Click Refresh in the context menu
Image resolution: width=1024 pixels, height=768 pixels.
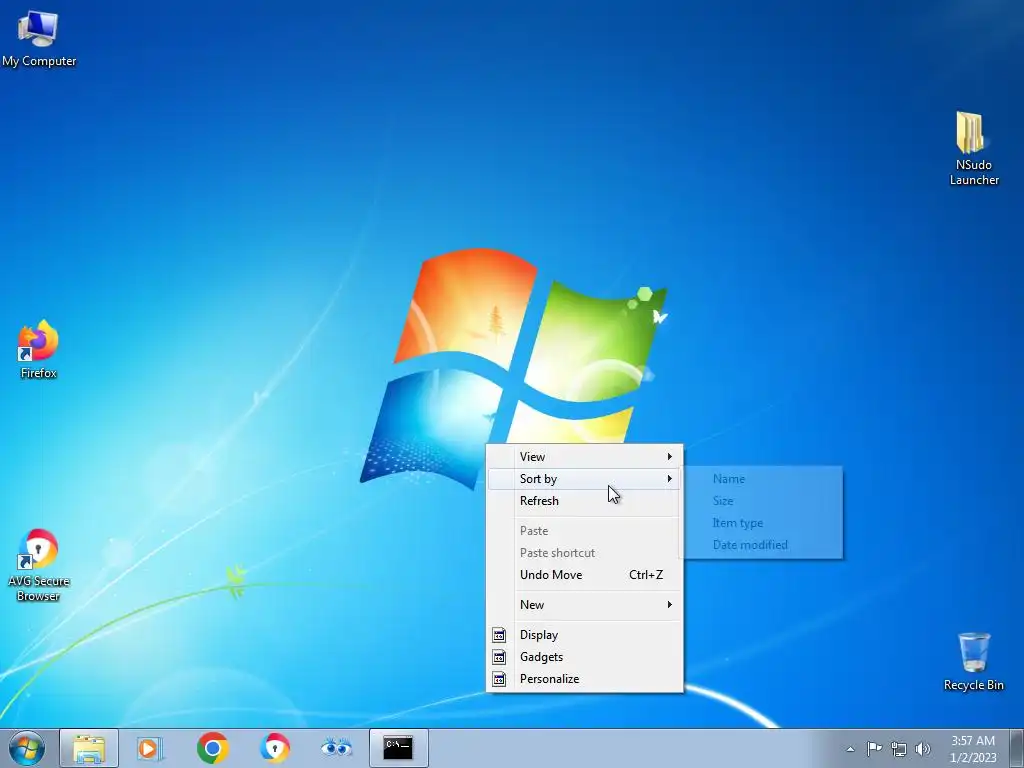585,501
